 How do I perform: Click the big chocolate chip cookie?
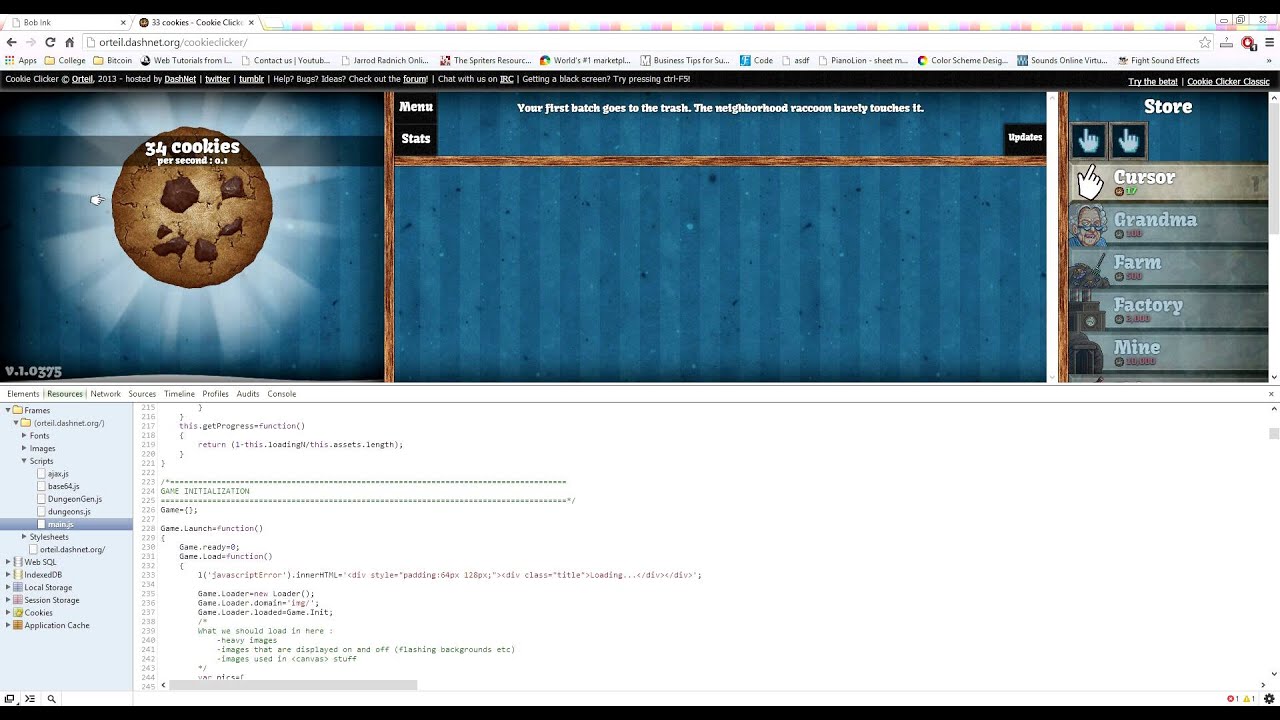pyautogui.click(x=192, y=207)
